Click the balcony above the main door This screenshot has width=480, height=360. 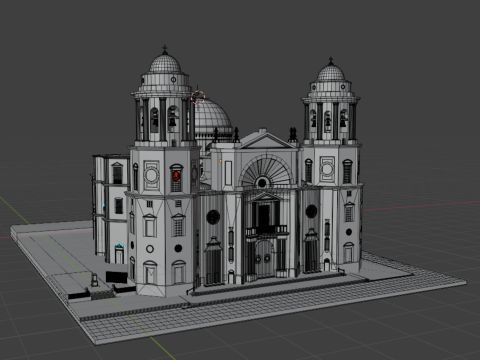[267, 231]
